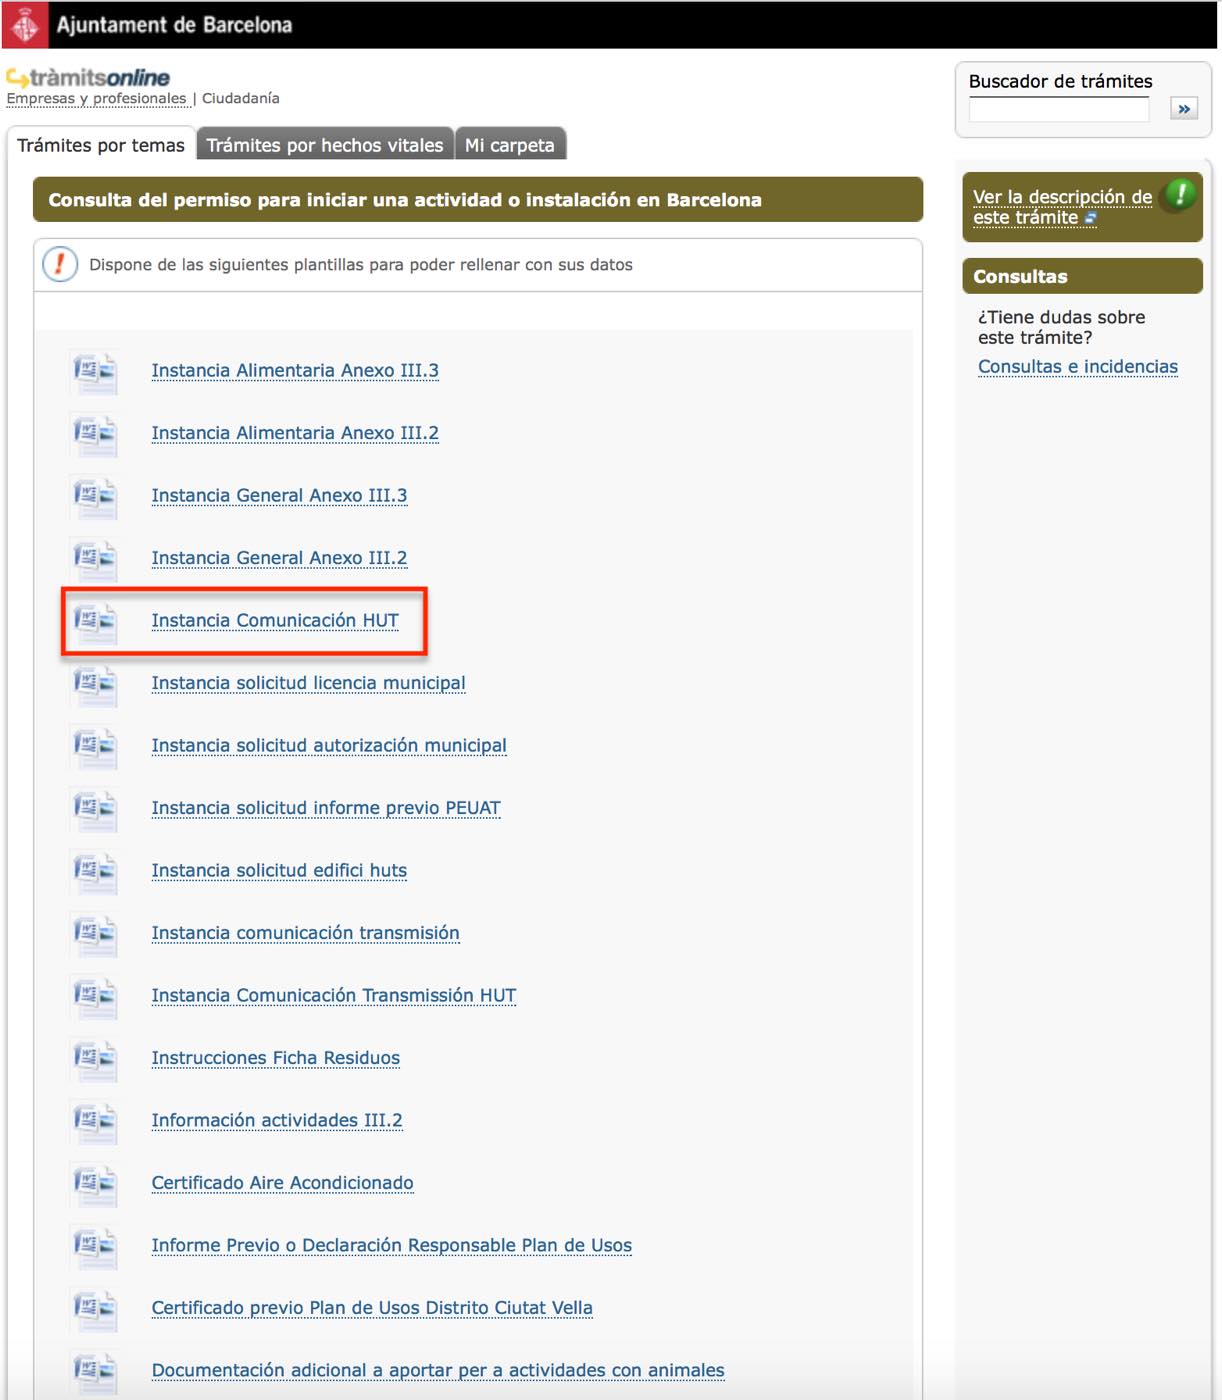Click the green exclamation info icon

pyautogui.click(x=1181, y=194)
